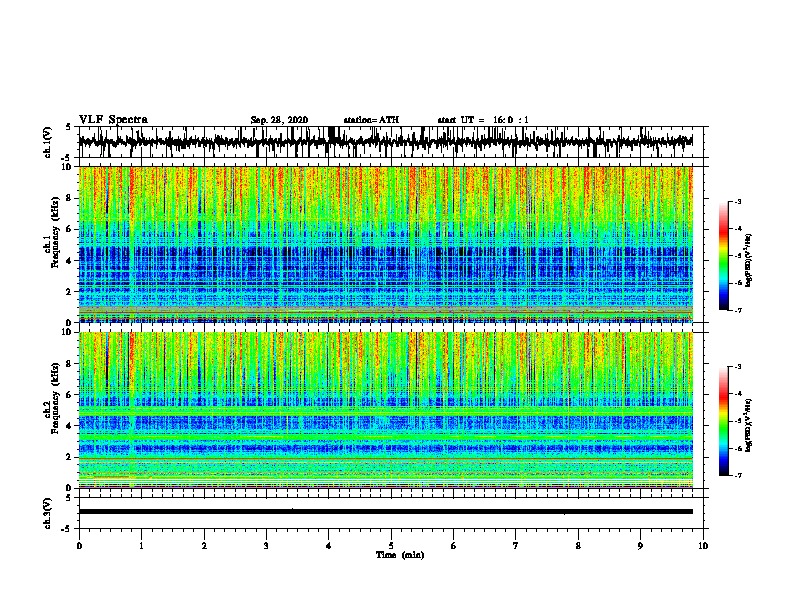This screenshot has width=792, height=612.
Task: Click the "10" frequency tick of ch.2 spectrogram
Action: [67, 332]
